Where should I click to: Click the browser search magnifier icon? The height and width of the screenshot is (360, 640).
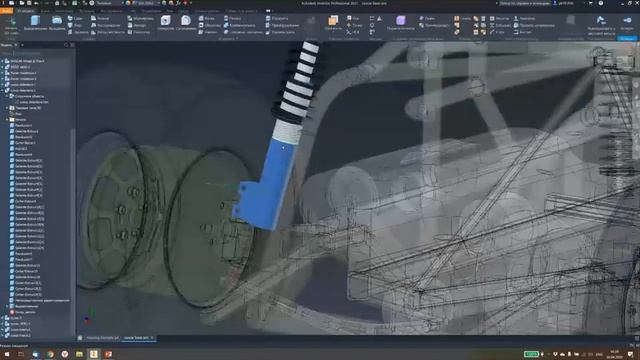(x=66, y=45)
